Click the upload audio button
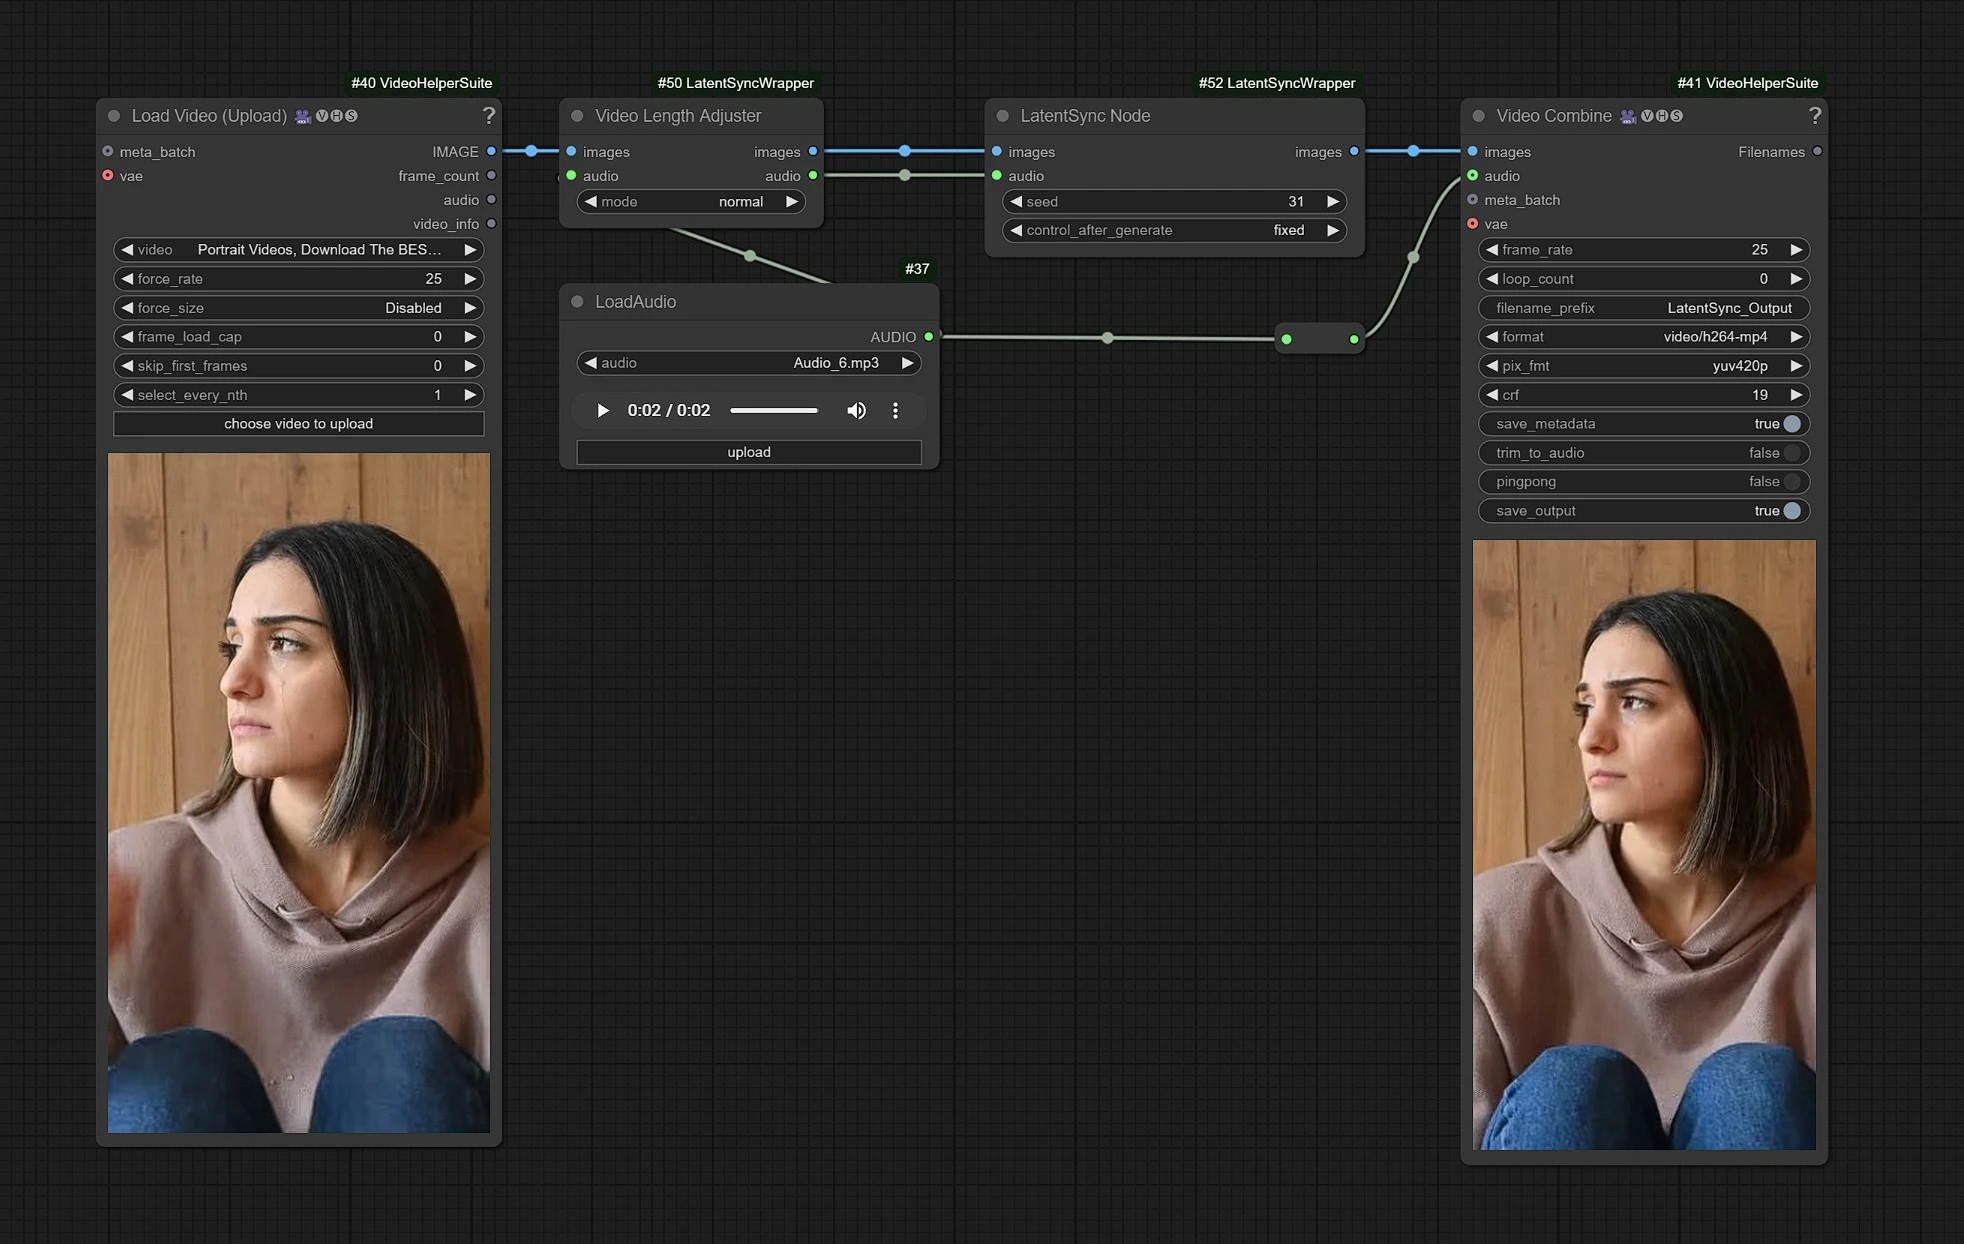Screen dimensions: 1964x1244 pos(750,451)
